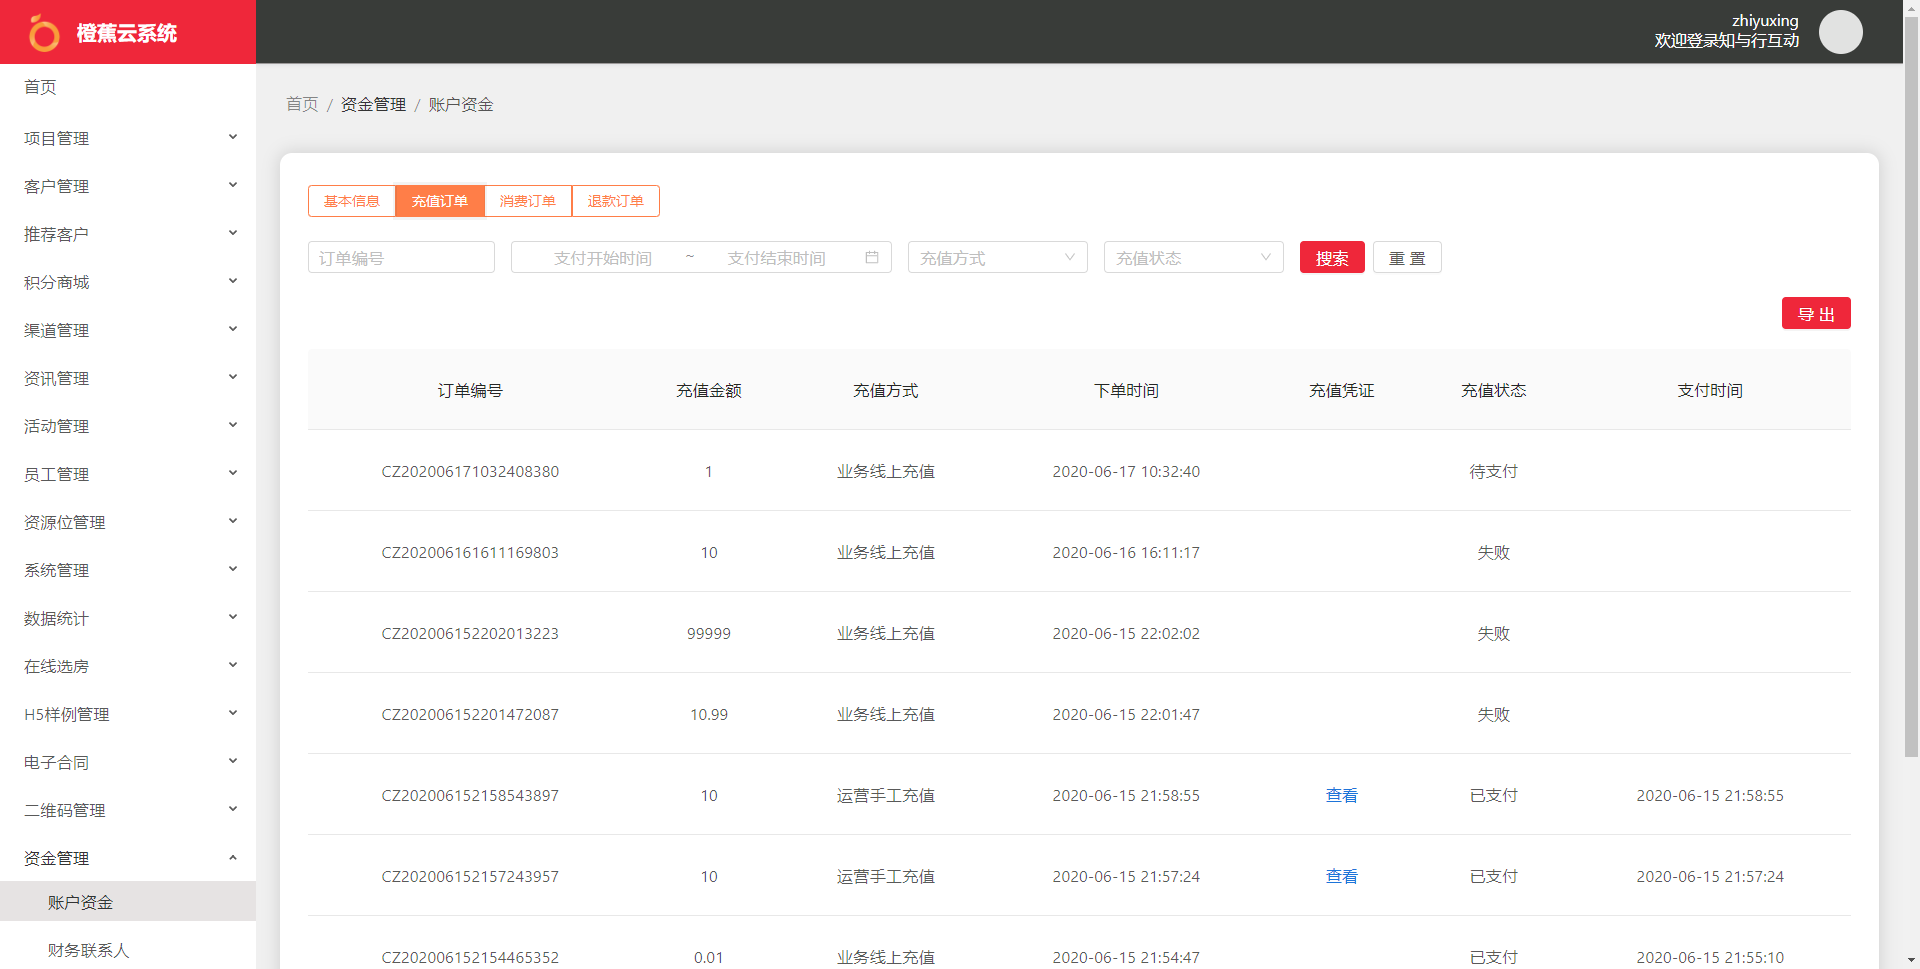This screenshot has height=969, width=1920.
Task: Open the 充值状态 dropdown
Action: point(1193,257)
